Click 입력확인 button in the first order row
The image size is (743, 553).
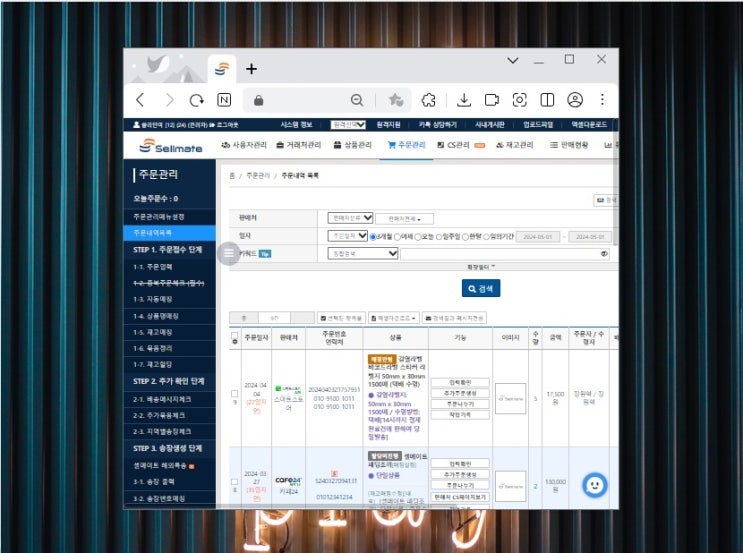pyautogui.click(x=460, y=382)
